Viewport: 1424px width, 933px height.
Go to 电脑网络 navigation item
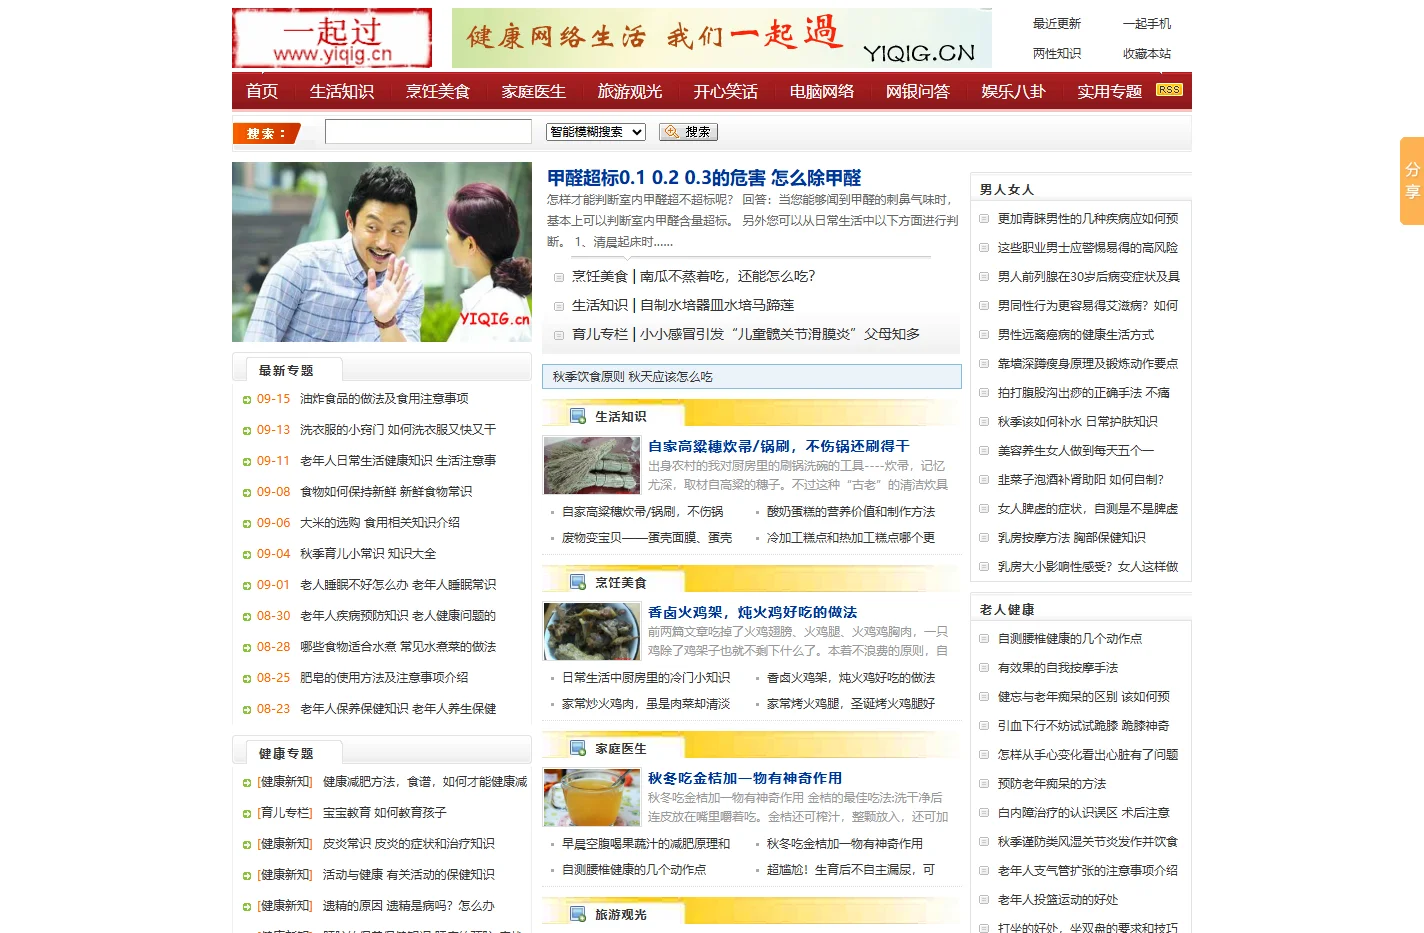(x=822, y=91)
